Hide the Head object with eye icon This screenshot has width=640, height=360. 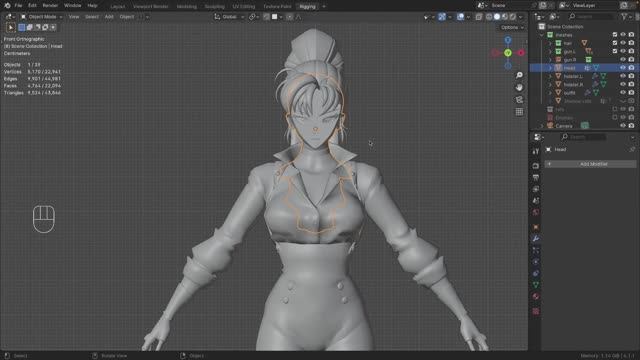pyautogui.click(x=623, y=68)
